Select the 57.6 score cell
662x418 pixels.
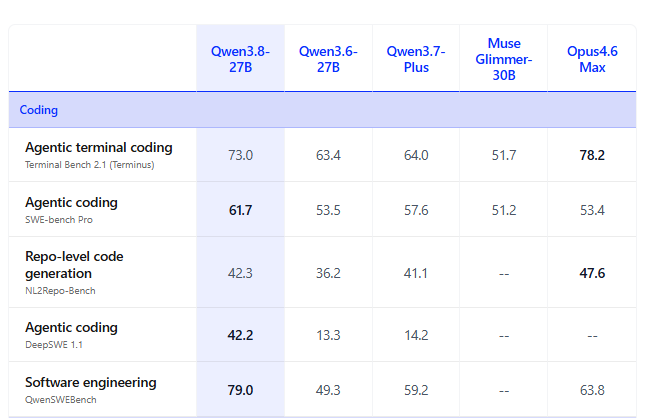(416, 210)
